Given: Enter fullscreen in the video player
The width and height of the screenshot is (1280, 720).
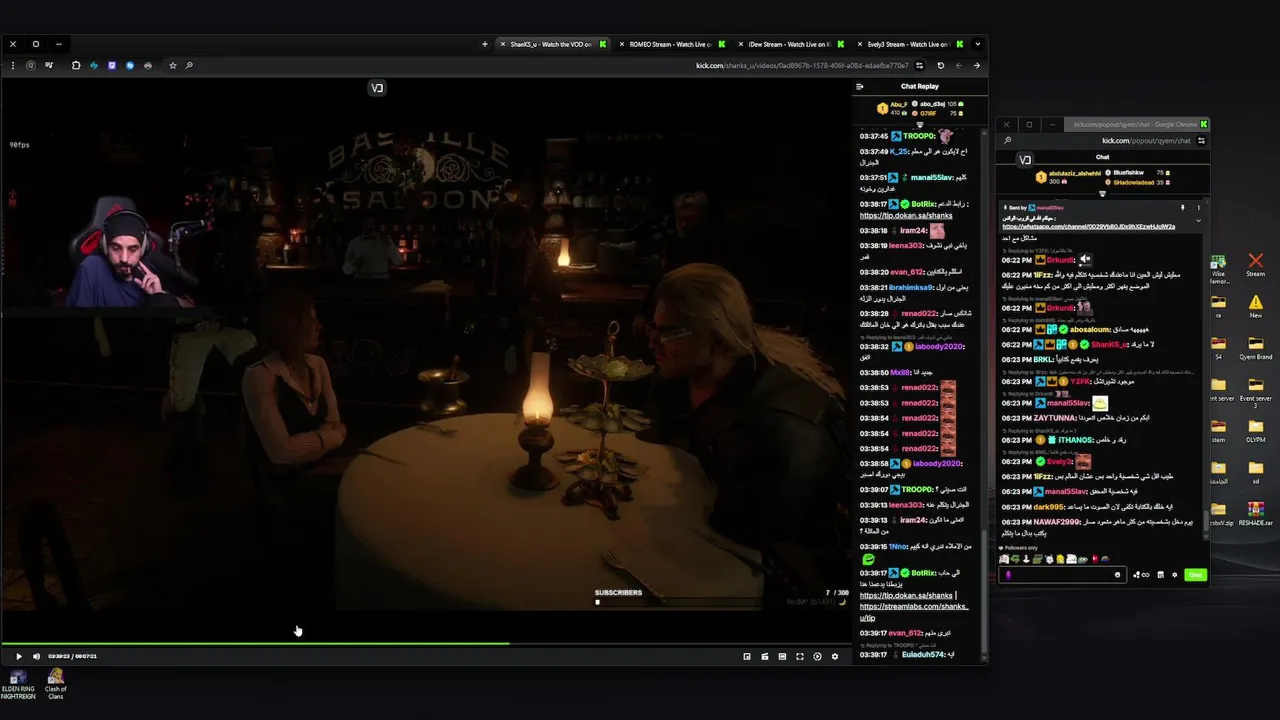Looking at the screenshot, I should (x=799, y=656).
